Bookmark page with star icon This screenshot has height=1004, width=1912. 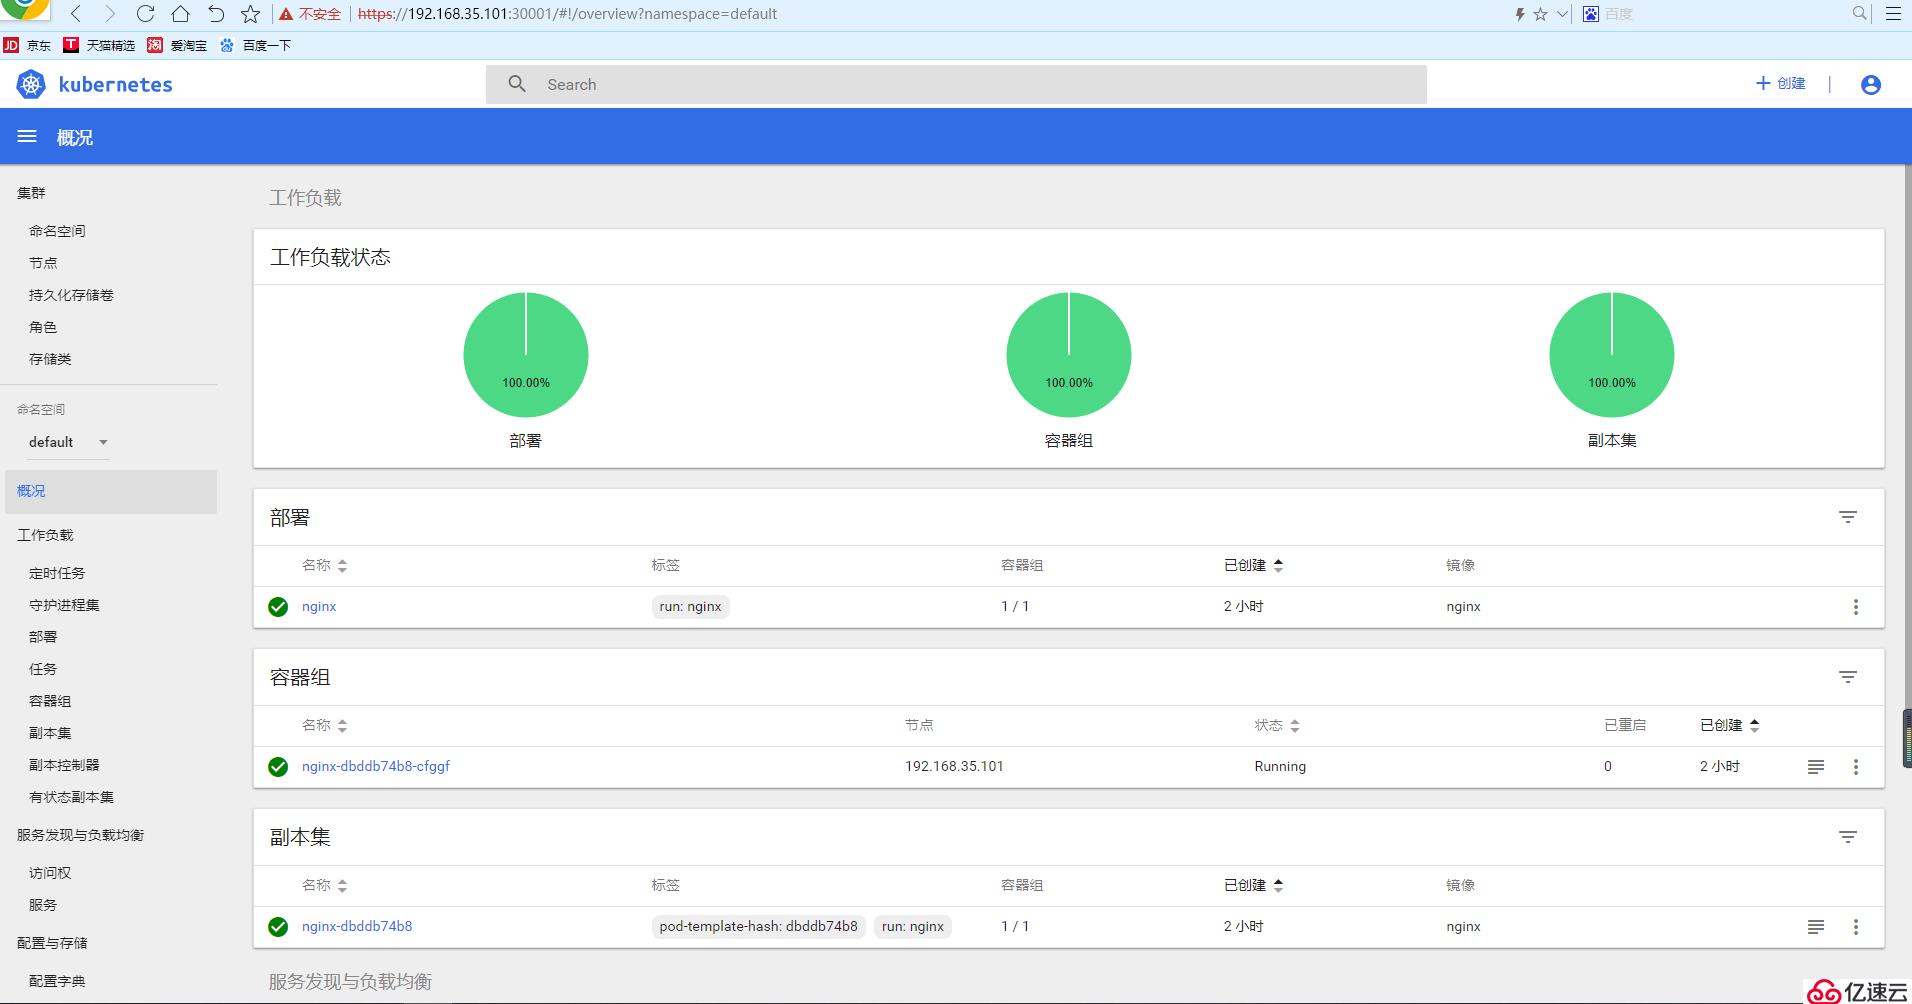pos(250,14)
